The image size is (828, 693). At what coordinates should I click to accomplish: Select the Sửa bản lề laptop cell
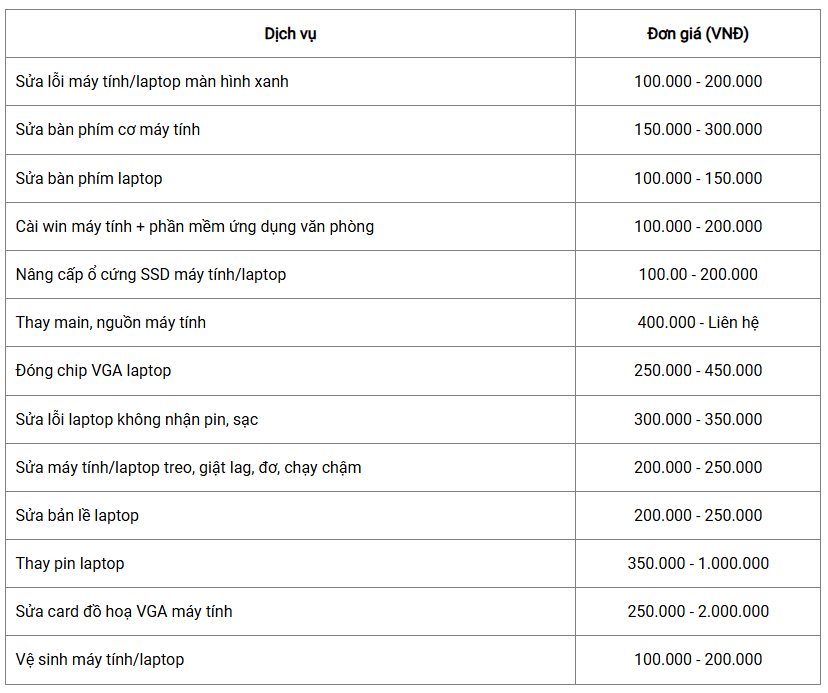290,516
